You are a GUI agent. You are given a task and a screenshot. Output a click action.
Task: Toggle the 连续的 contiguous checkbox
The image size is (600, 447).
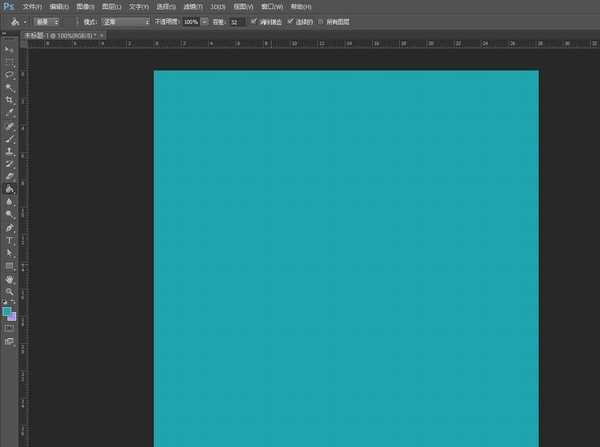(x=291, y=20)
